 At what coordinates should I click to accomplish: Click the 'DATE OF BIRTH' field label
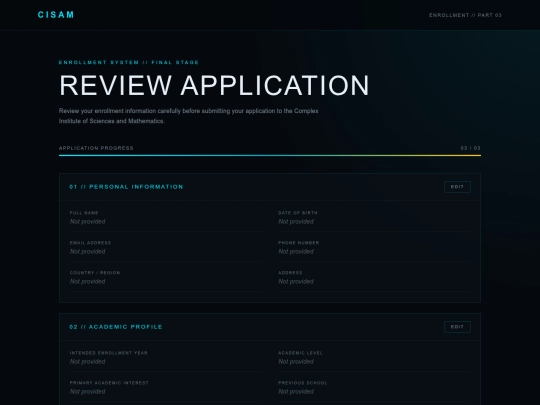pos(298,213)
